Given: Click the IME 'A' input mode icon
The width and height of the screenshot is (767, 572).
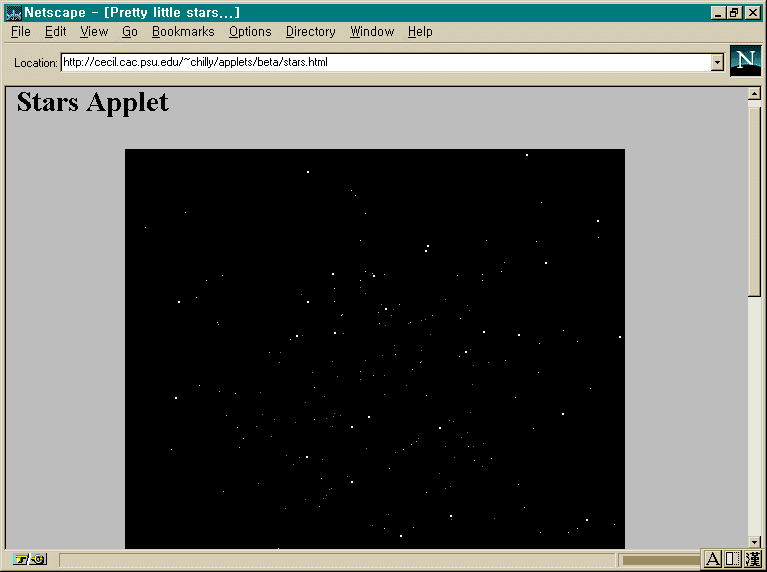Looking at the screenshot, I should 713,558.
